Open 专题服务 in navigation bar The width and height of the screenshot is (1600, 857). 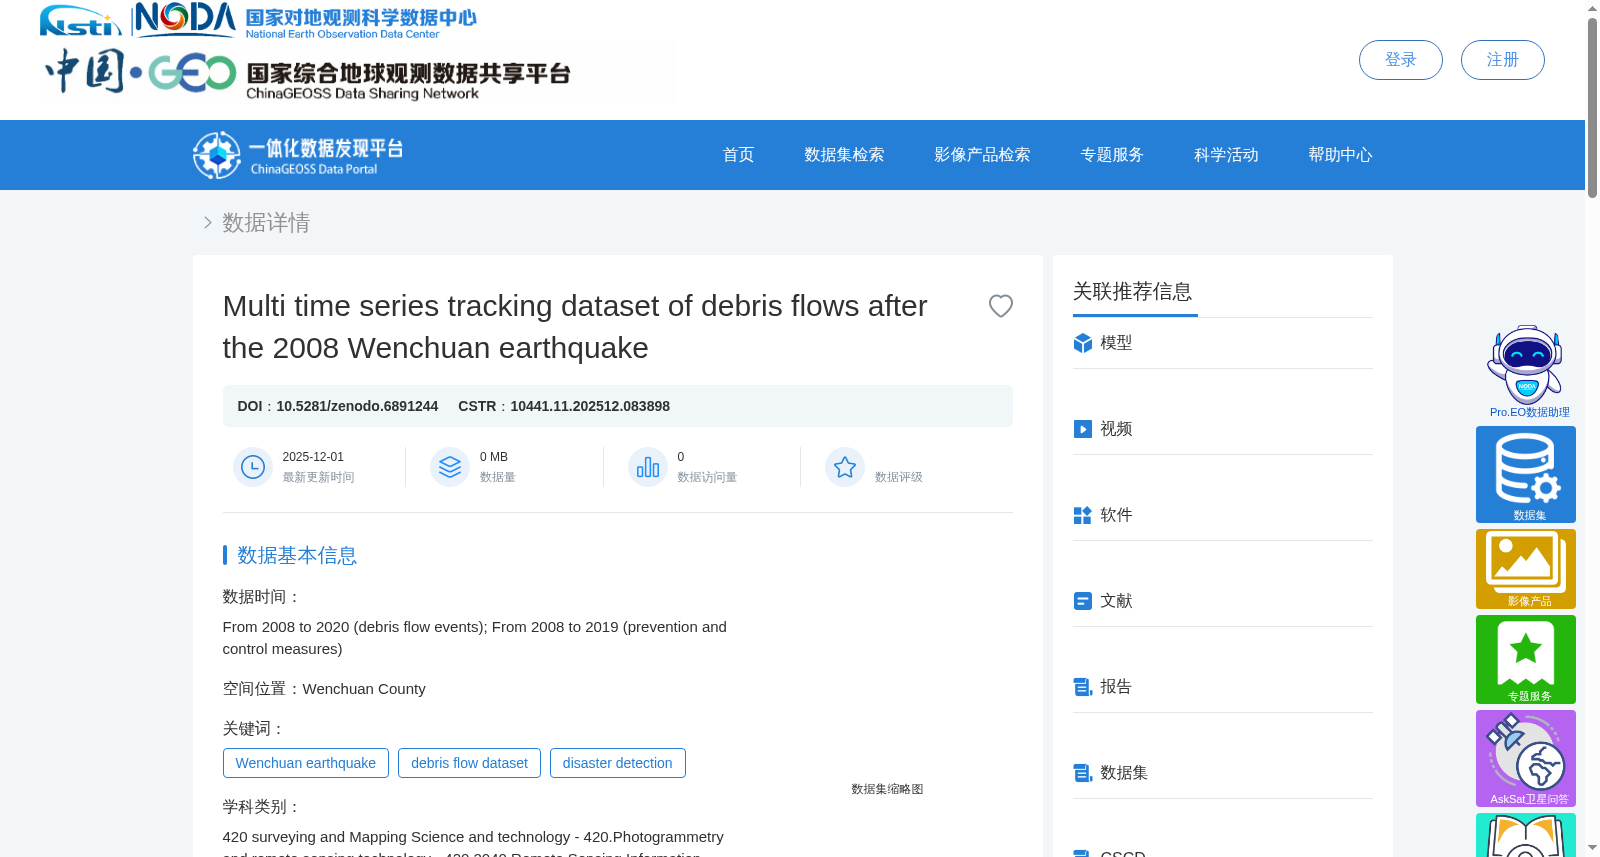point(1112,155)
